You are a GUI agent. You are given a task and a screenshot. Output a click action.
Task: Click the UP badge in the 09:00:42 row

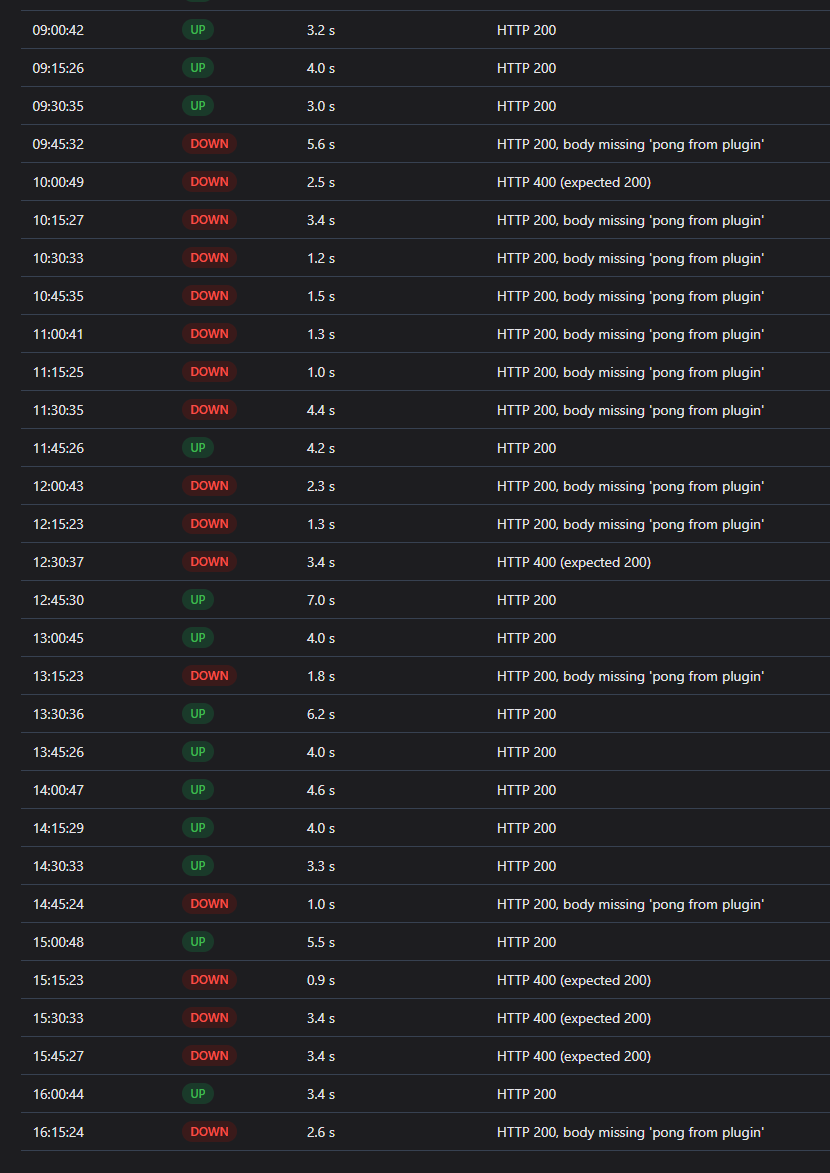[197, 30]
